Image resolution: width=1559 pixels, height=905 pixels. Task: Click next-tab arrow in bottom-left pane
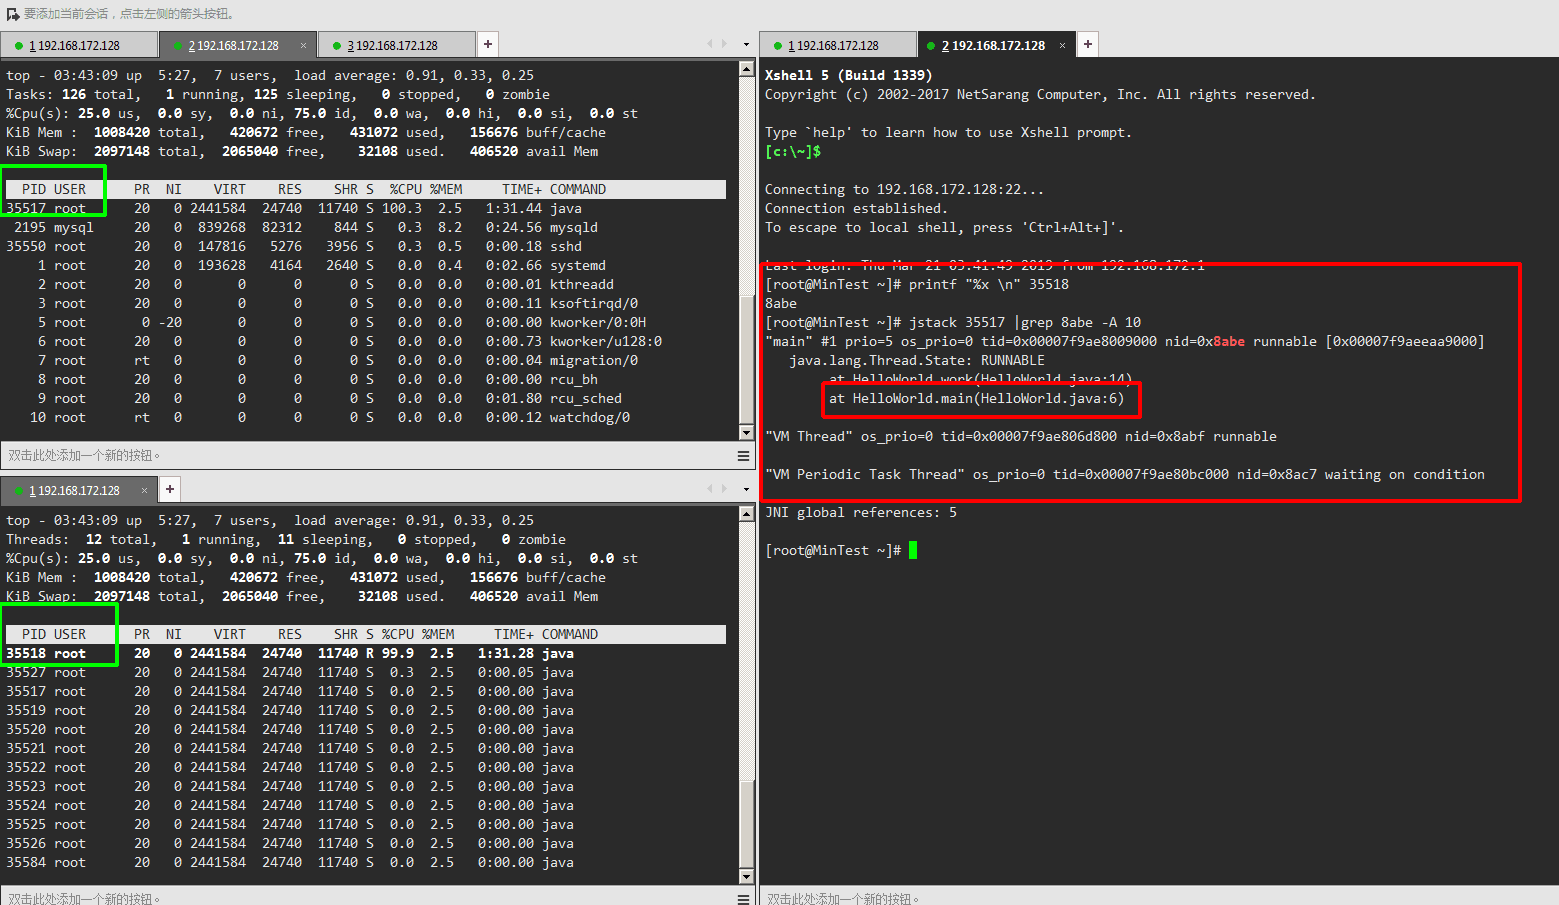[724, 489]
